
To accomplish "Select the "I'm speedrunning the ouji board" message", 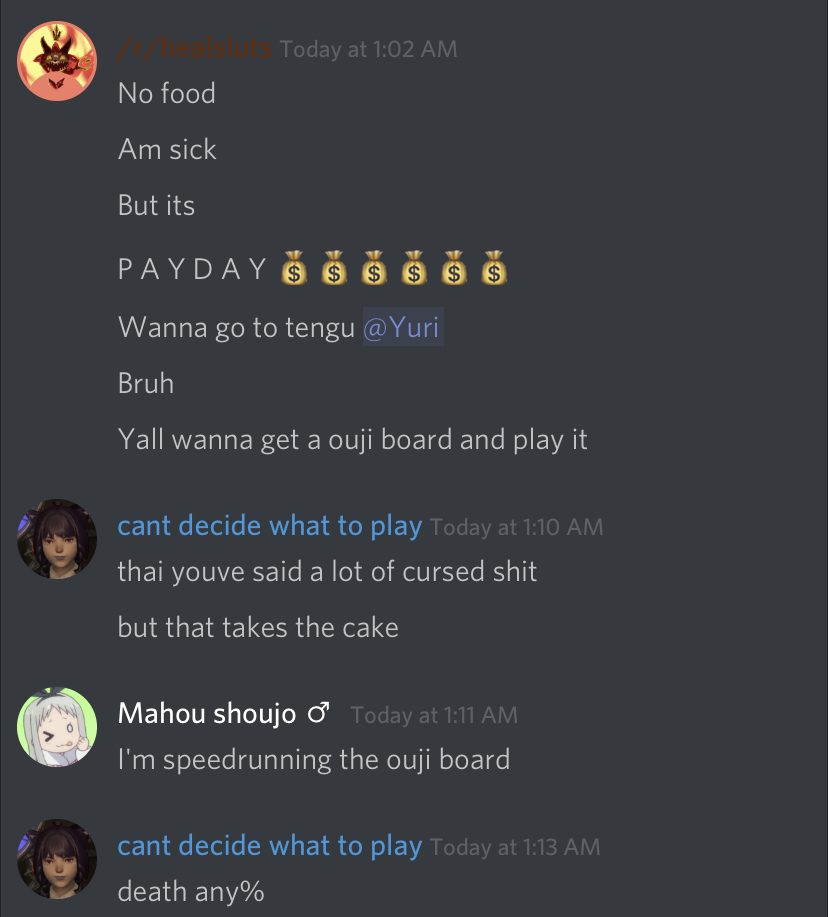I will [314, 760].
